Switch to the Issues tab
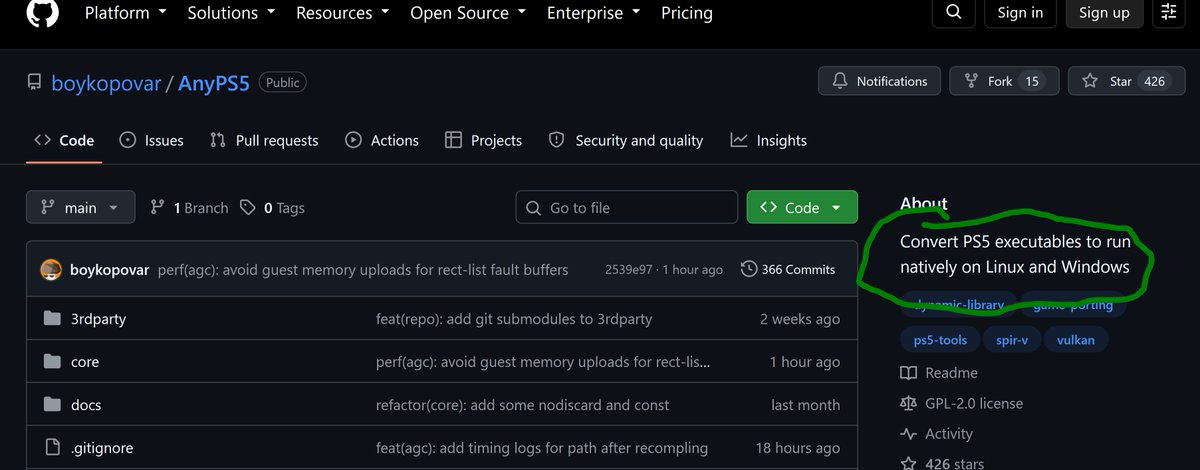1200x470 pixels. (x=151, y=140)
